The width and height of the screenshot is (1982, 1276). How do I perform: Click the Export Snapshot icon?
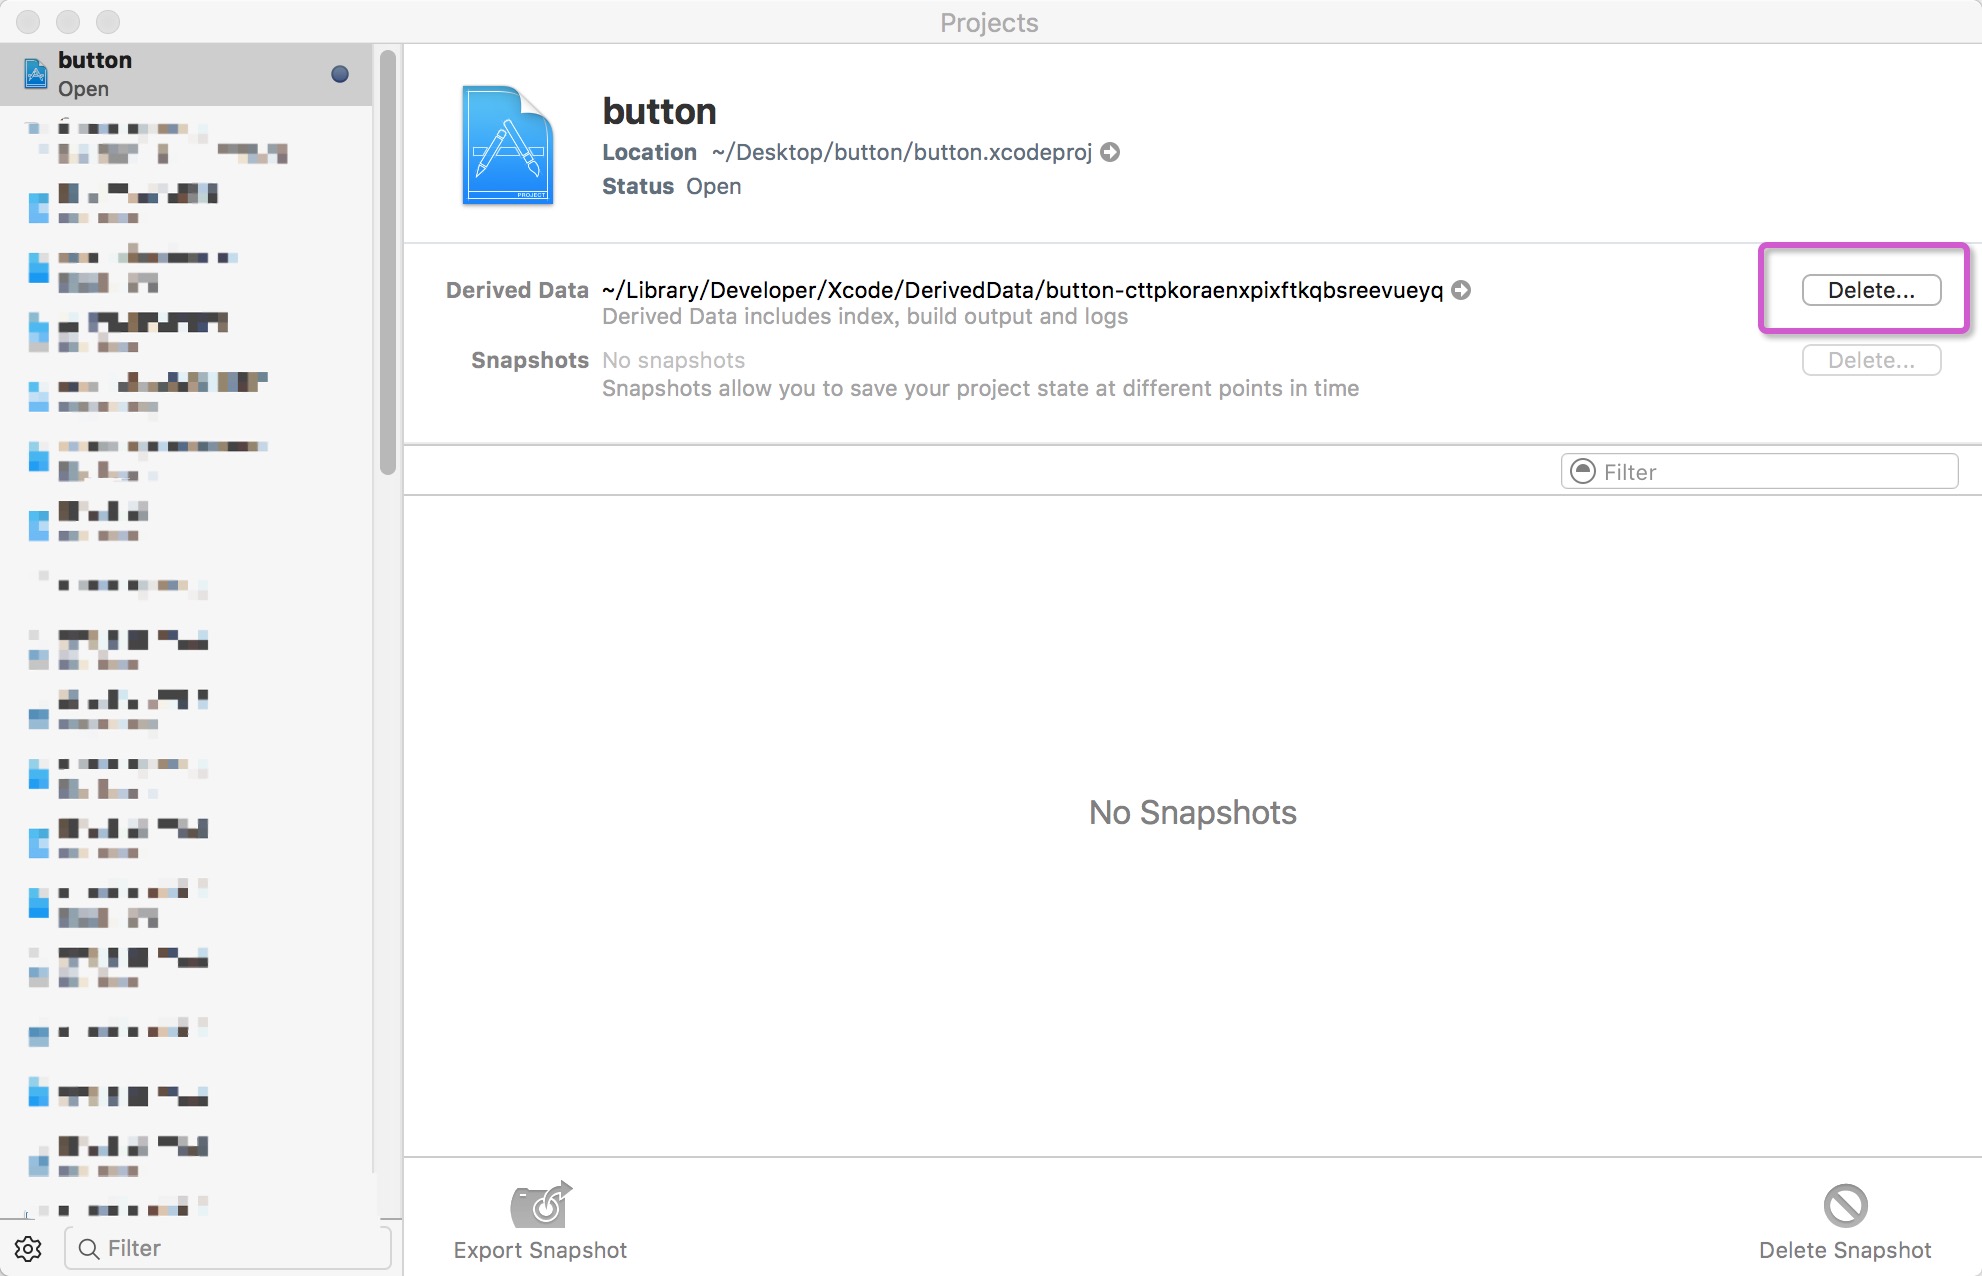click(x=541, y=1205)
